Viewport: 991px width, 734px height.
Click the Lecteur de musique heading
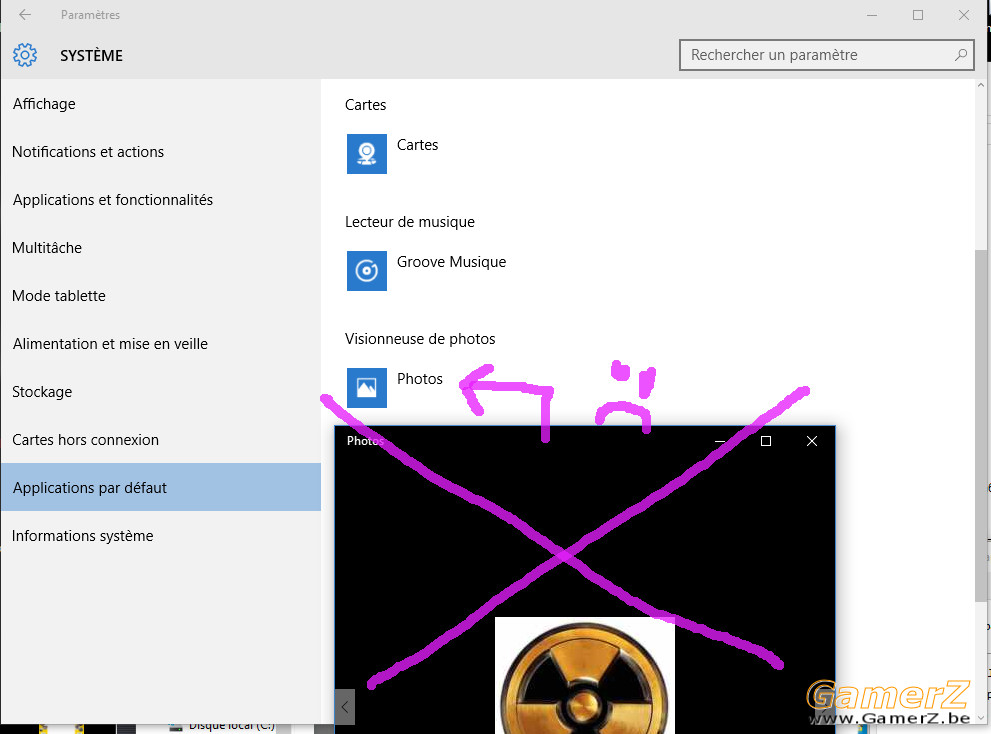tap(410, 222)
